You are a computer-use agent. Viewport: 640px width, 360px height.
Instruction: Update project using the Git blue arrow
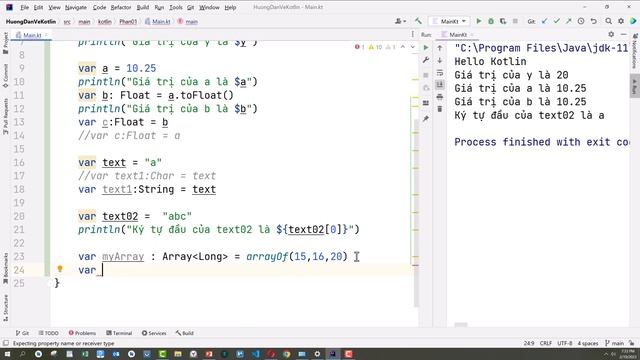click(x=544, y=21)
